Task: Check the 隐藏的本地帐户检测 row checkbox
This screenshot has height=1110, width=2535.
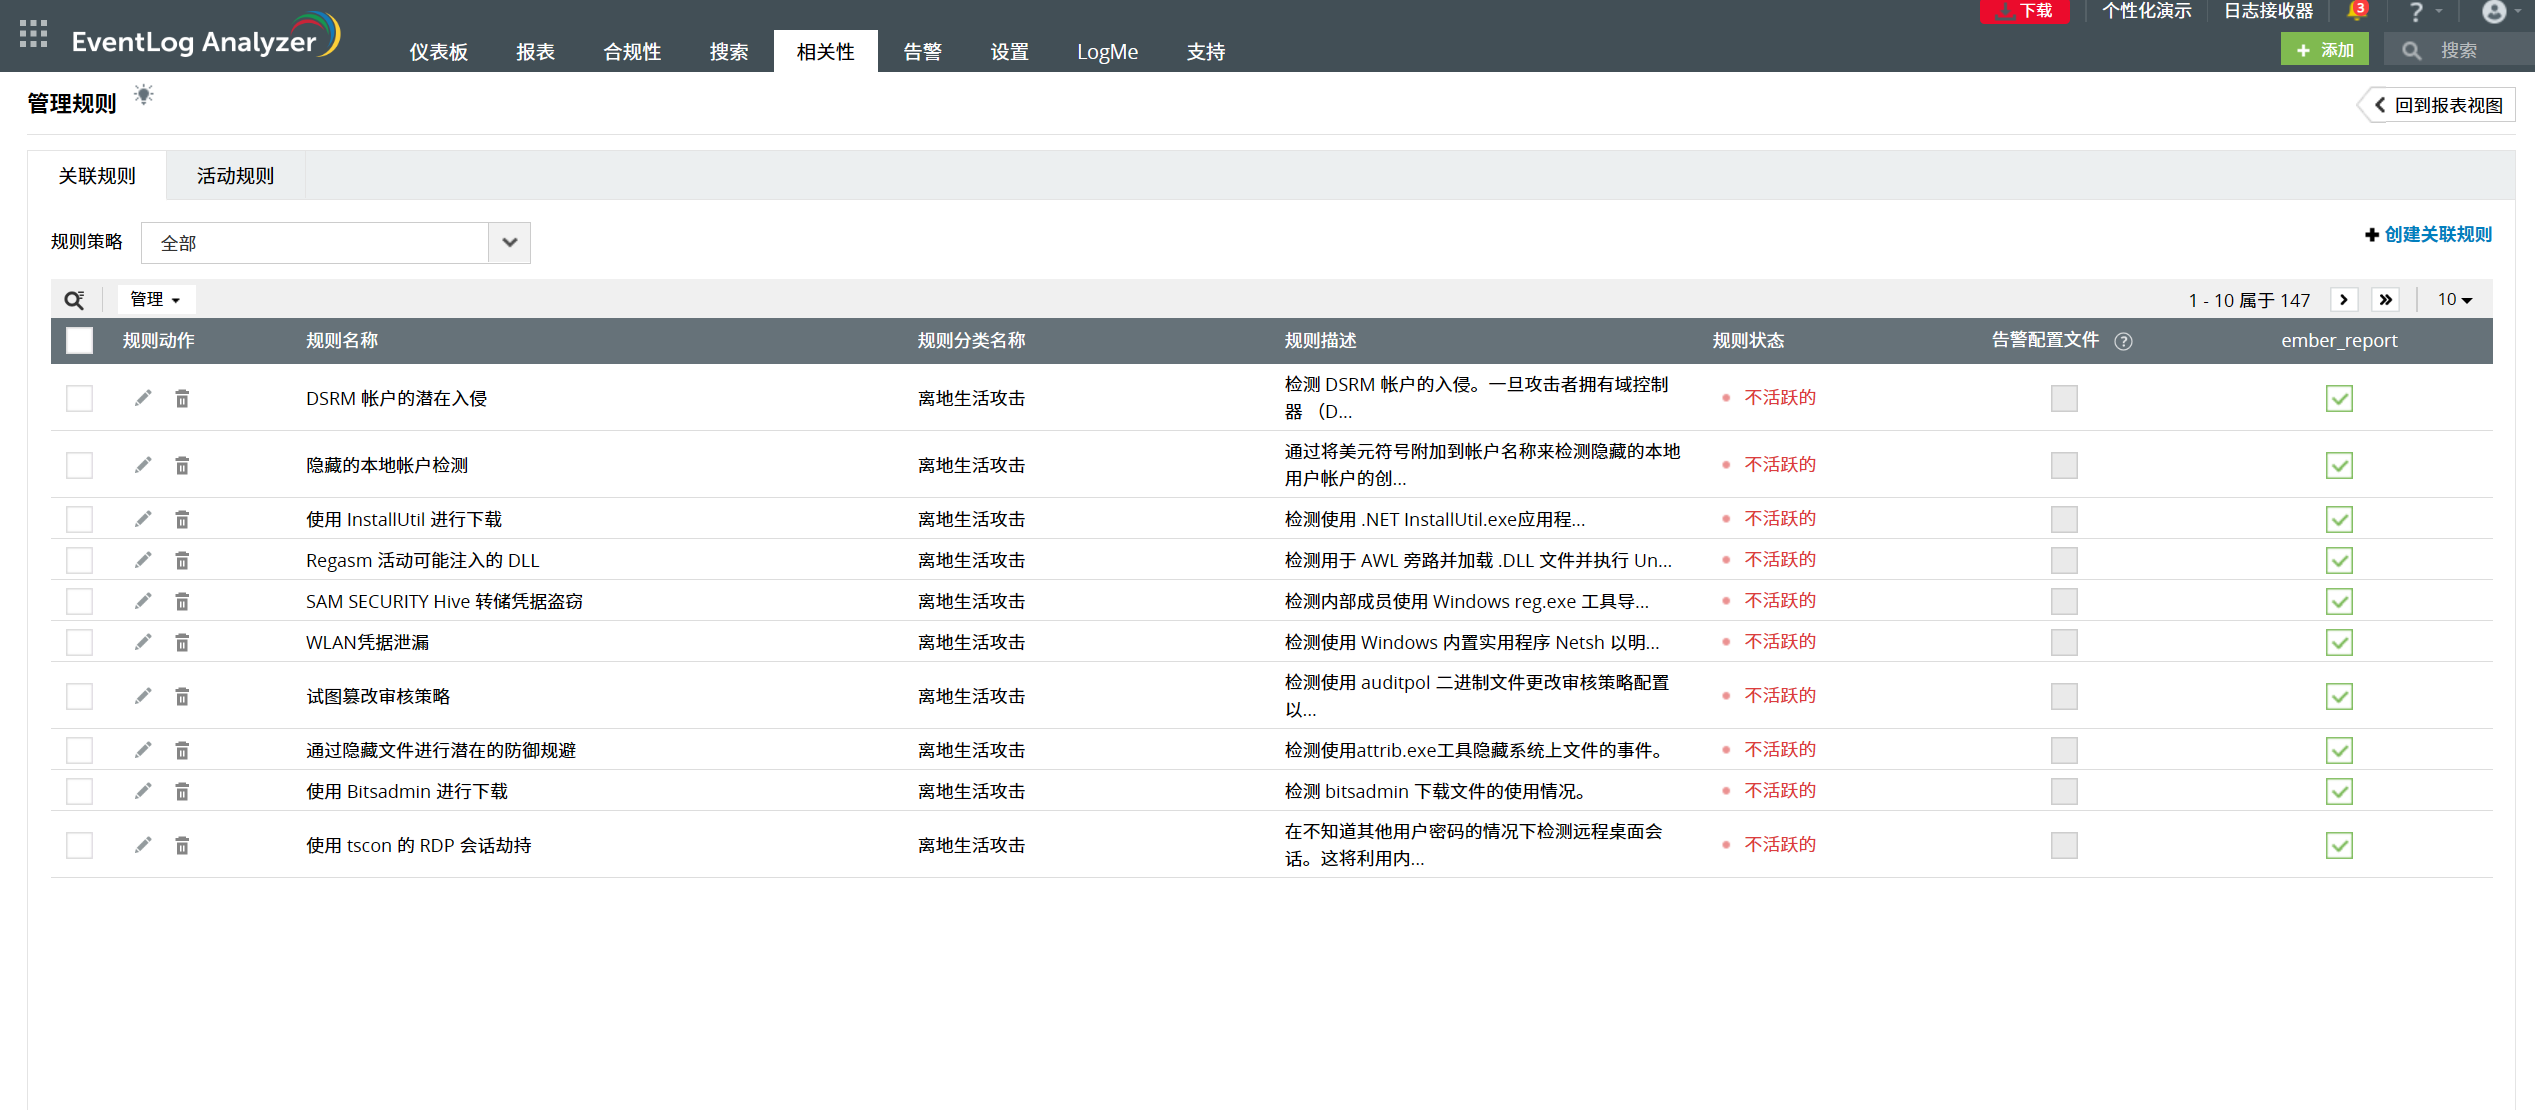Action: (x=79, y=465)
